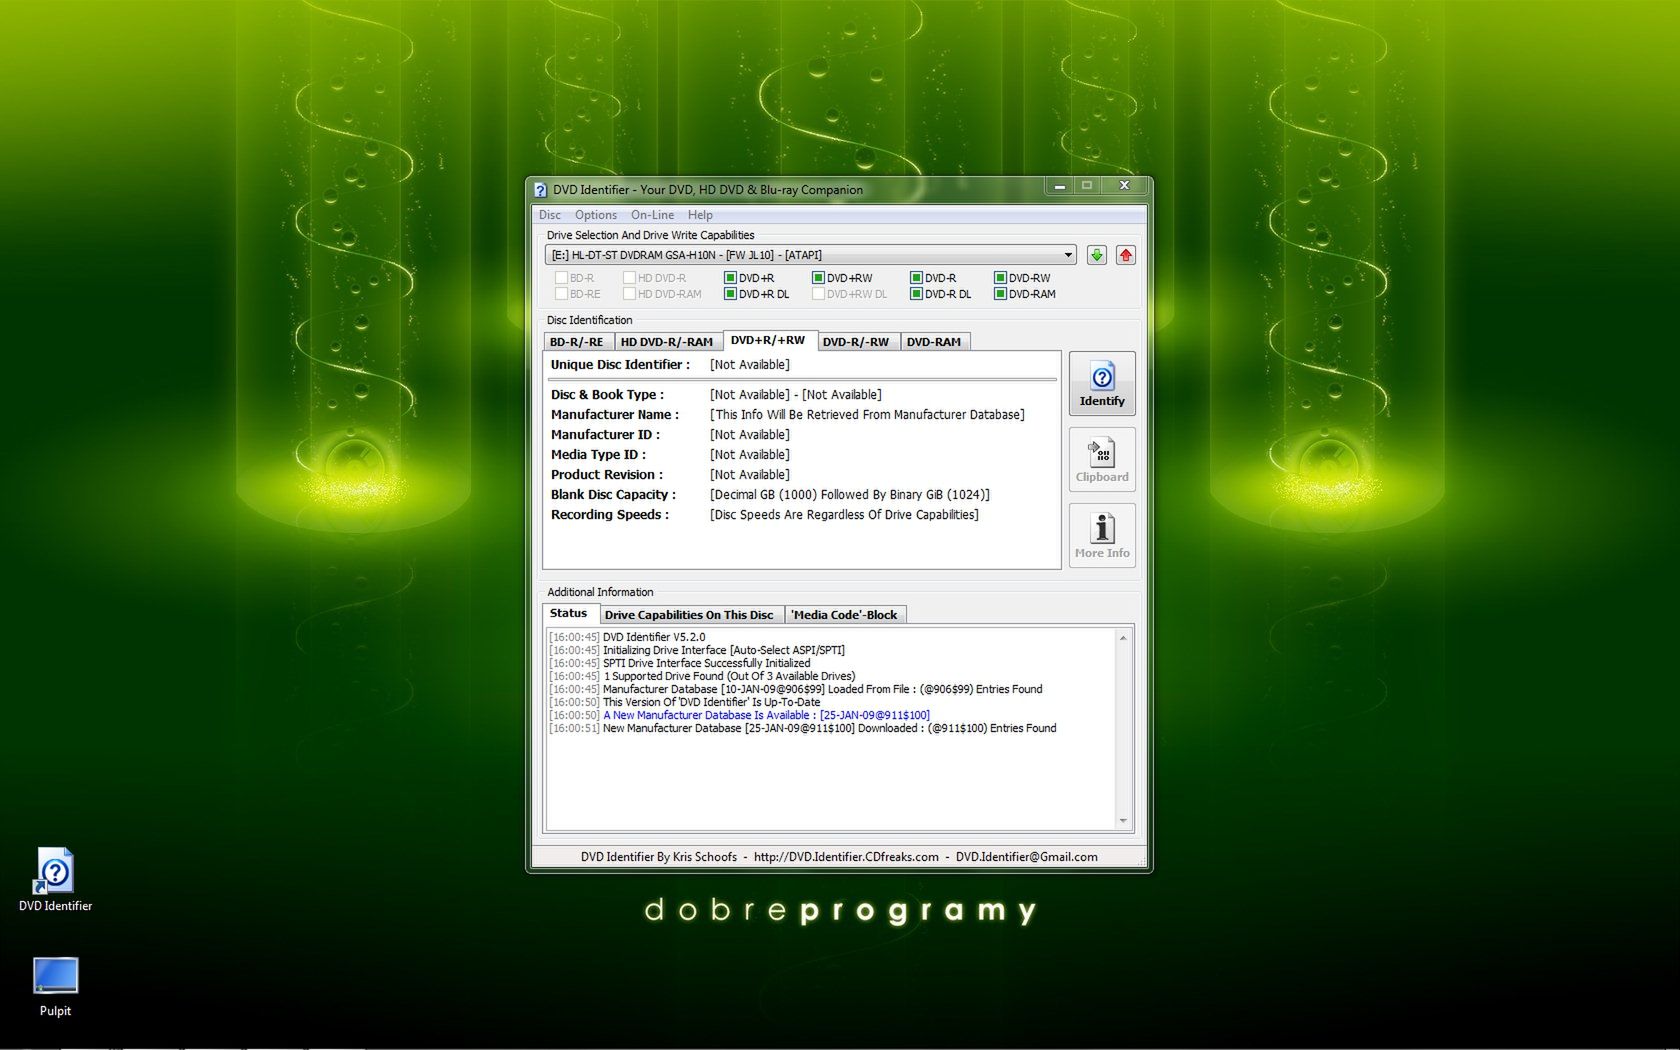
Task: Select the DVD+R/+RW tab
Action: pos(768,340)
